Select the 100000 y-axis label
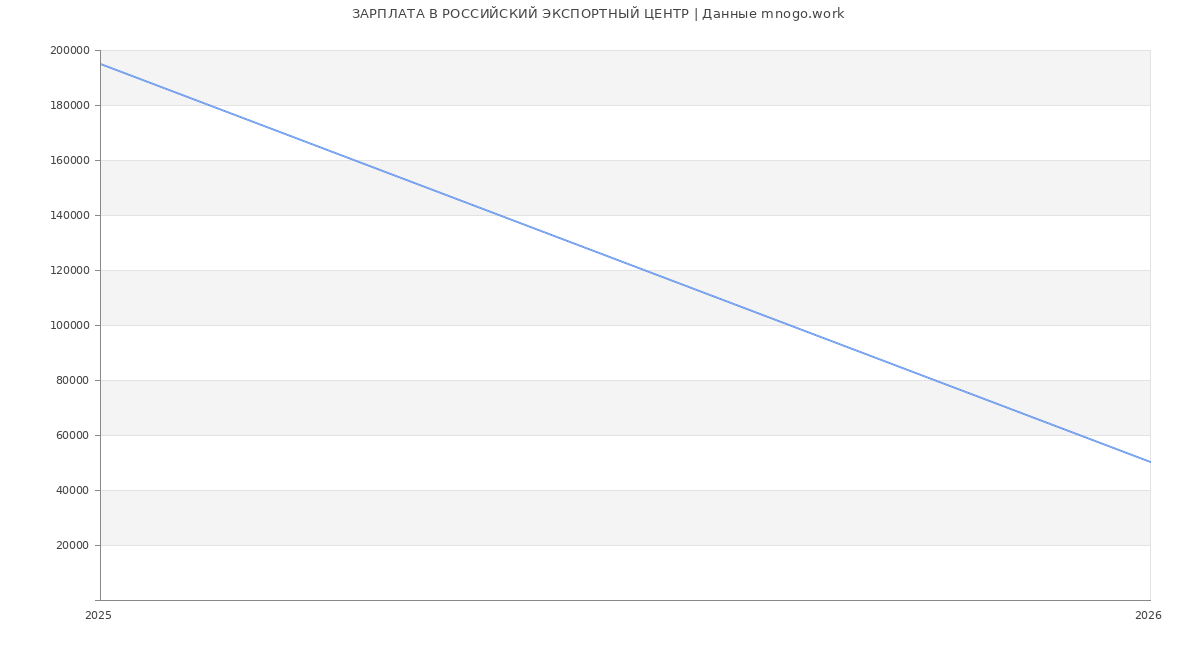Image resolution: width=1200 pixels, height=650 pixels. pos(70,326)
